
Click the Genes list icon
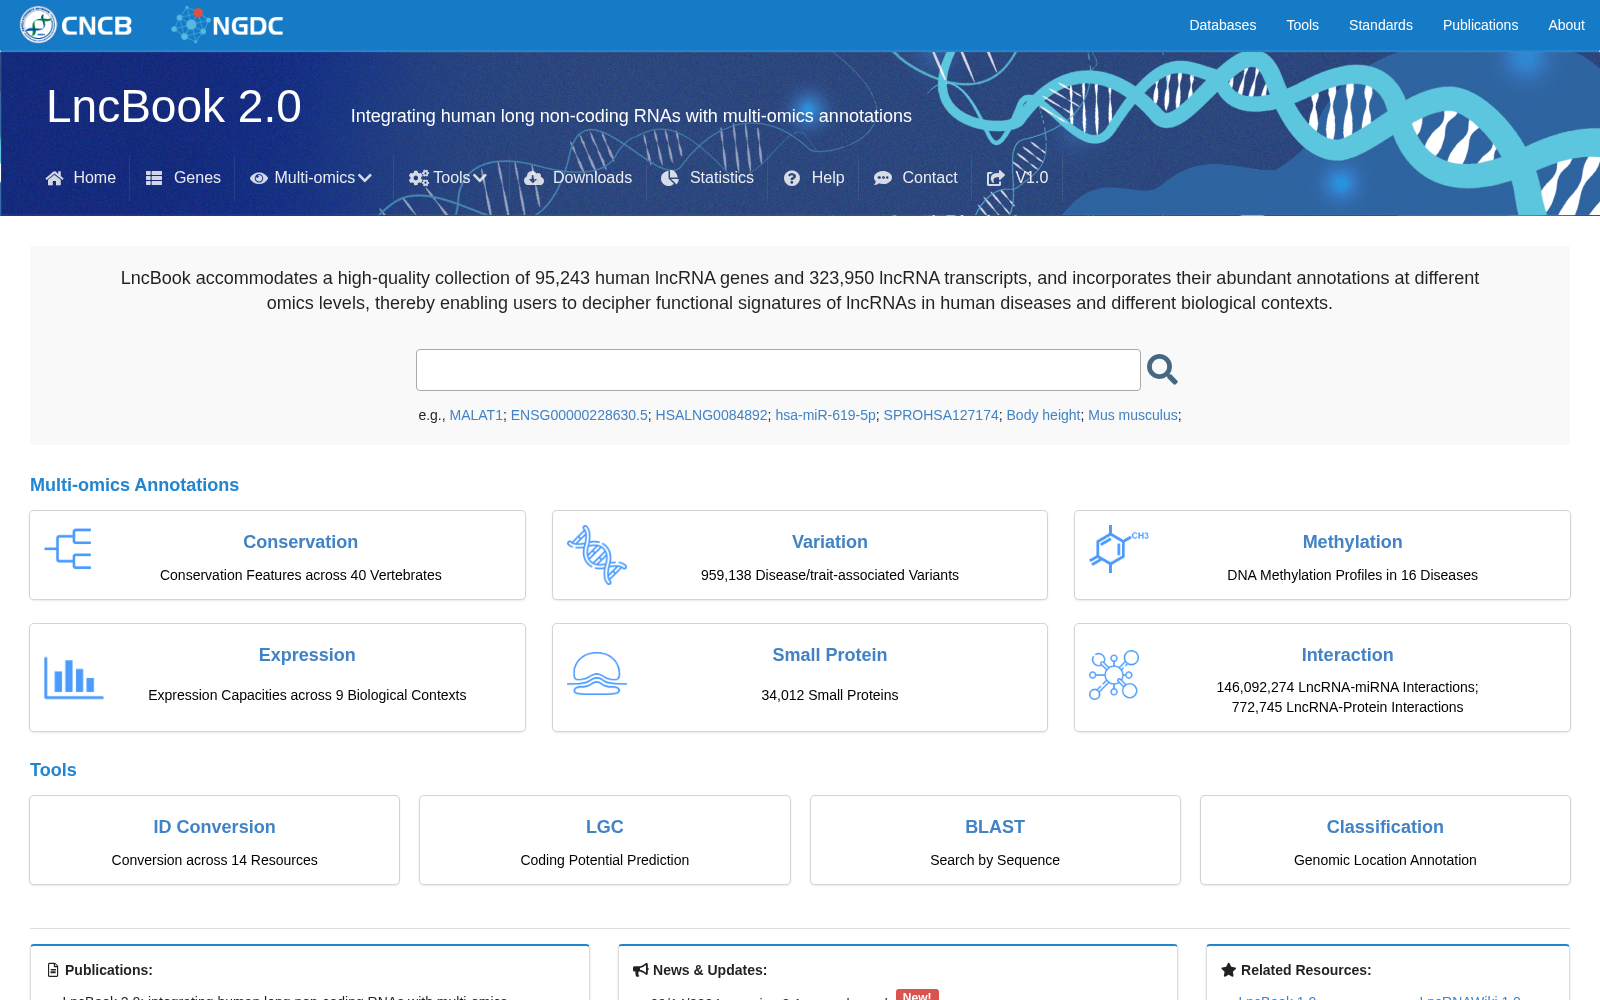tap(154, 178)
